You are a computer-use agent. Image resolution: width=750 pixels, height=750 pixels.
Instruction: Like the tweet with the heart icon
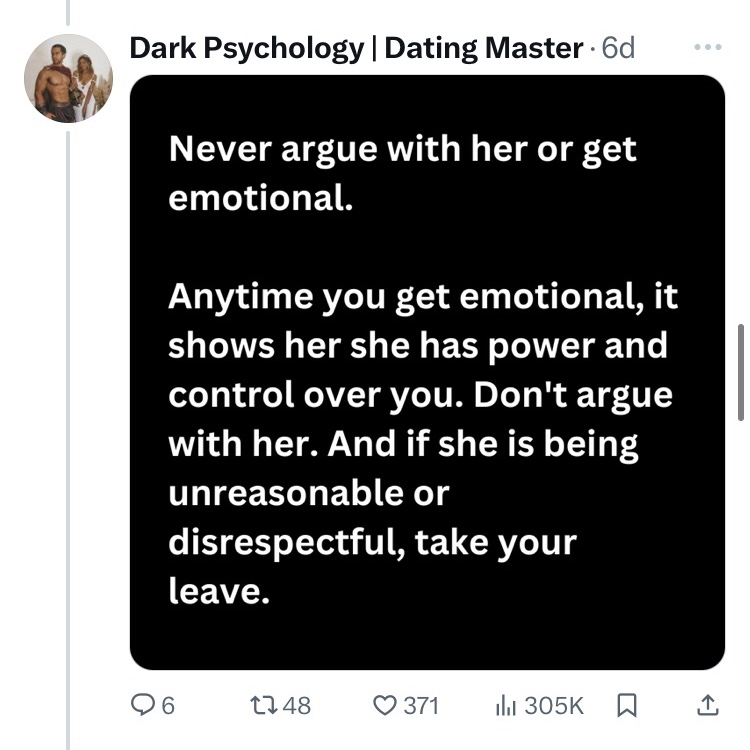pos(384,706)
